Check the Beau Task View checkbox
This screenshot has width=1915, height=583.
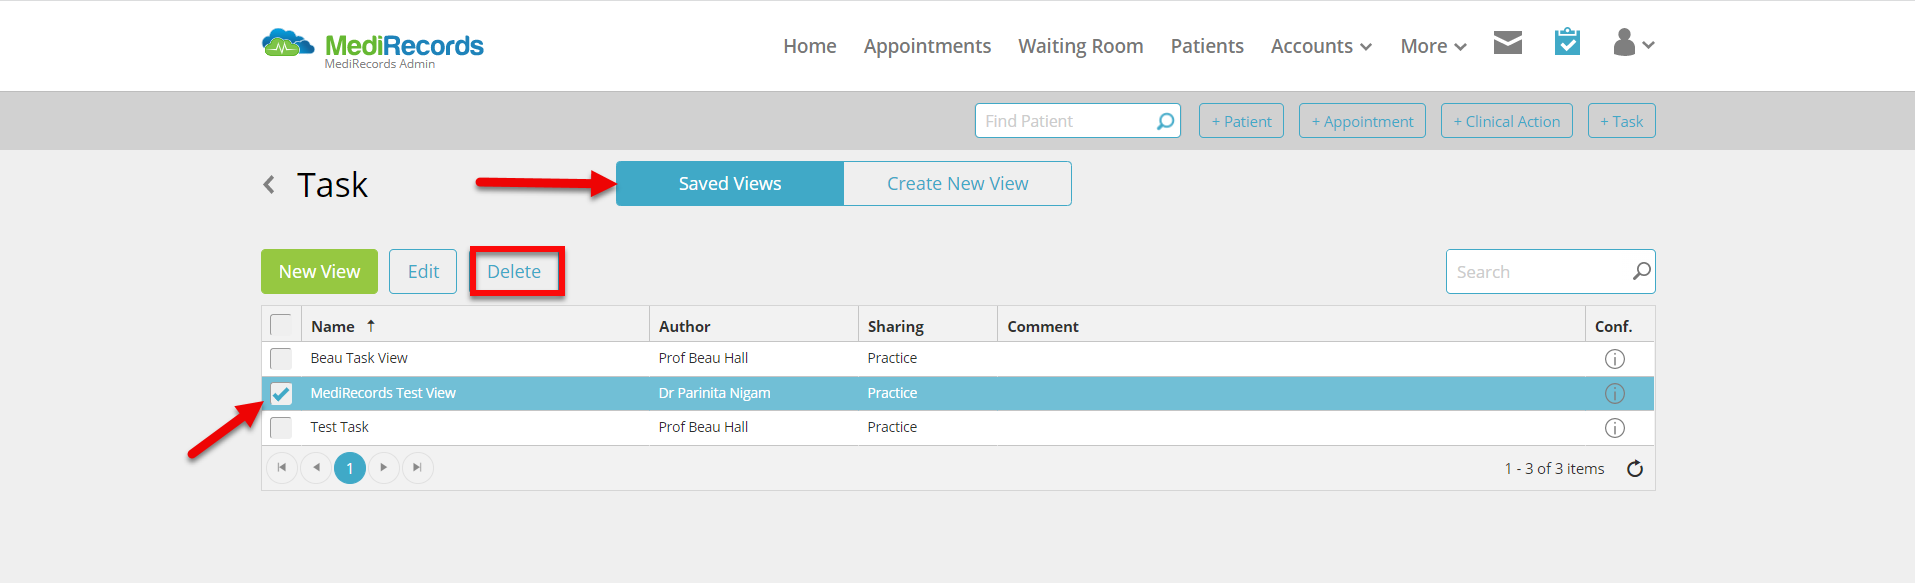coord(281,358)
